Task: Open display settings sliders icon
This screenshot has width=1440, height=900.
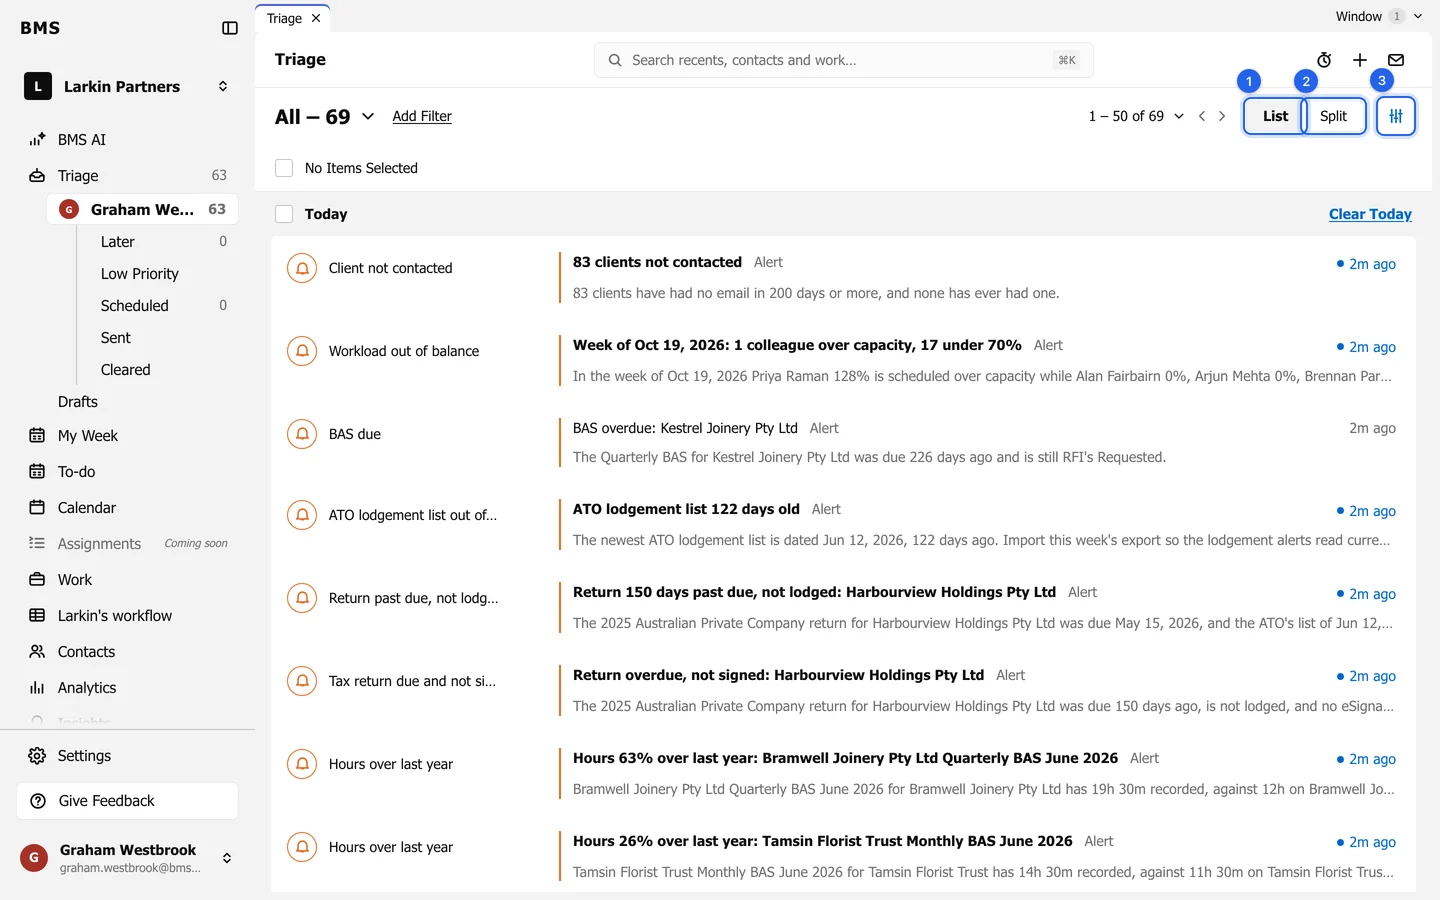Action: pos(1396,116)
